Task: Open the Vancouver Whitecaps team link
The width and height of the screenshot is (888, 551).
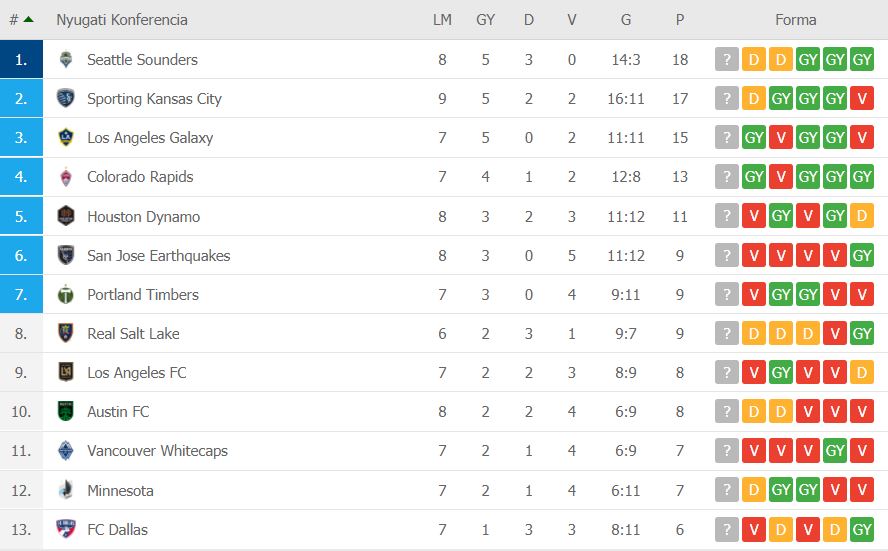Action: pyautogui.click(x=157, y=451)
